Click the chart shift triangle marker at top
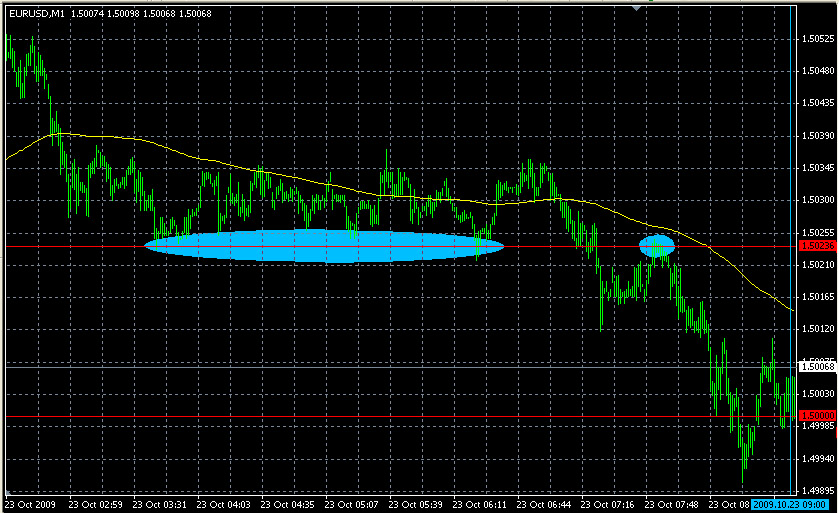The height and width of the screenshot is (513, 839). click(x=637, y=8)
